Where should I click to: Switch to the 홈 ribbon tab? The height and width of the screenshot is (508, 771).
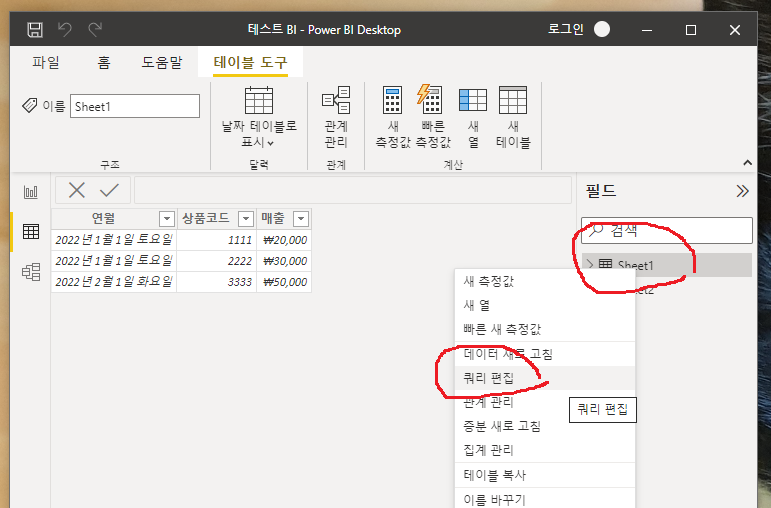[104, 62]
